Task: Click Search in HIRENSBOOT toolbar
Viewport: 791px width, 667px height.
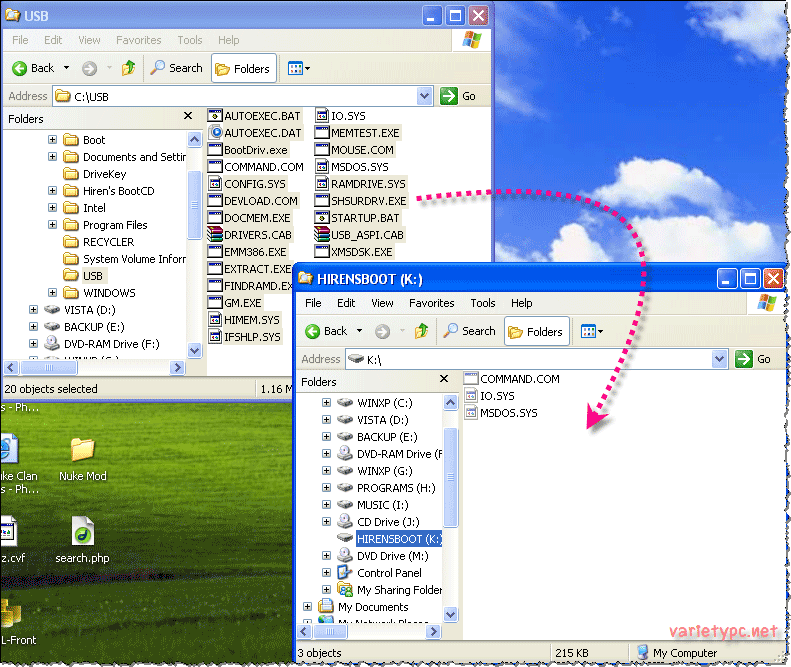Action: pyautogui.click(x=470, y=331)
